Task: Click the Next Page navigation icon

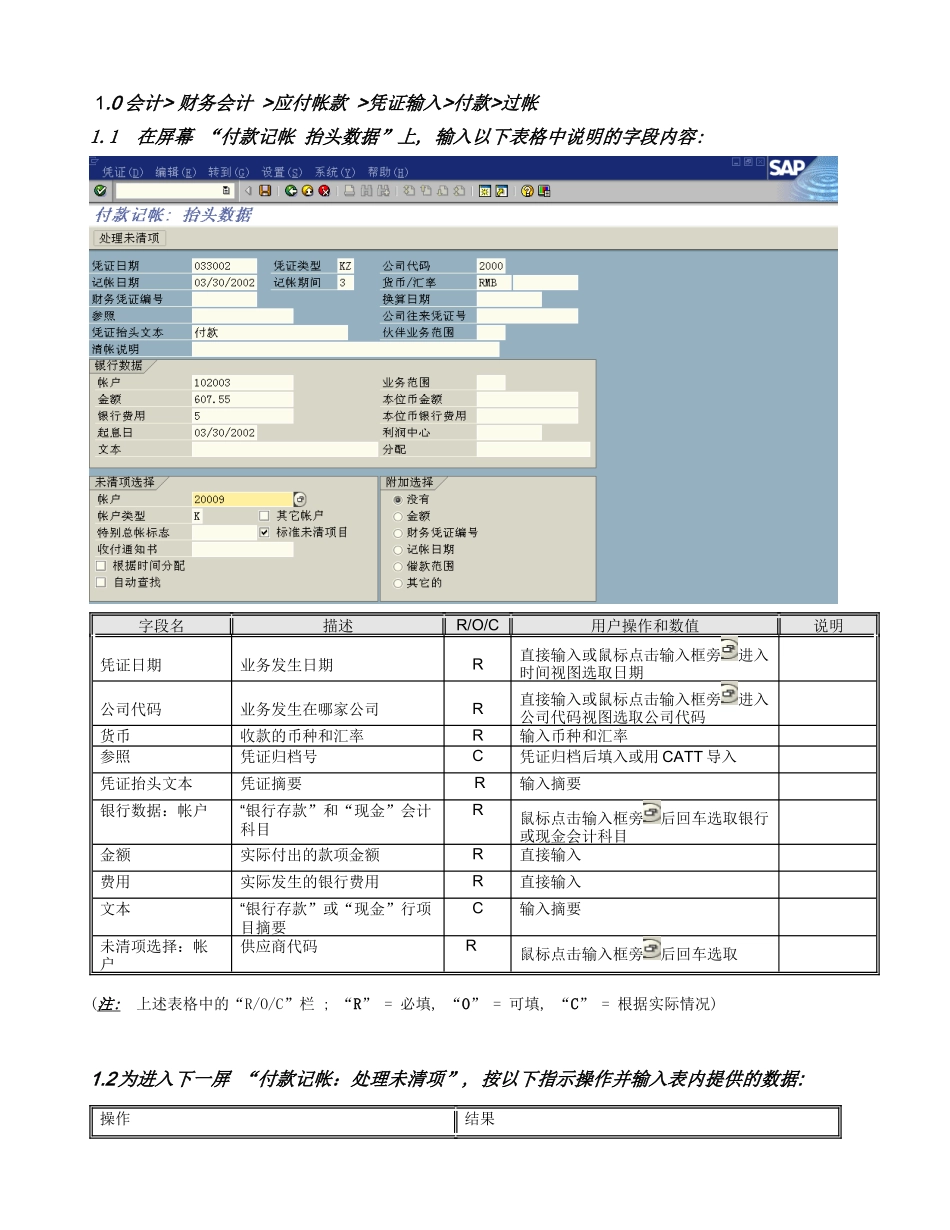Action: pyautogui.click(x=441, y=190)
